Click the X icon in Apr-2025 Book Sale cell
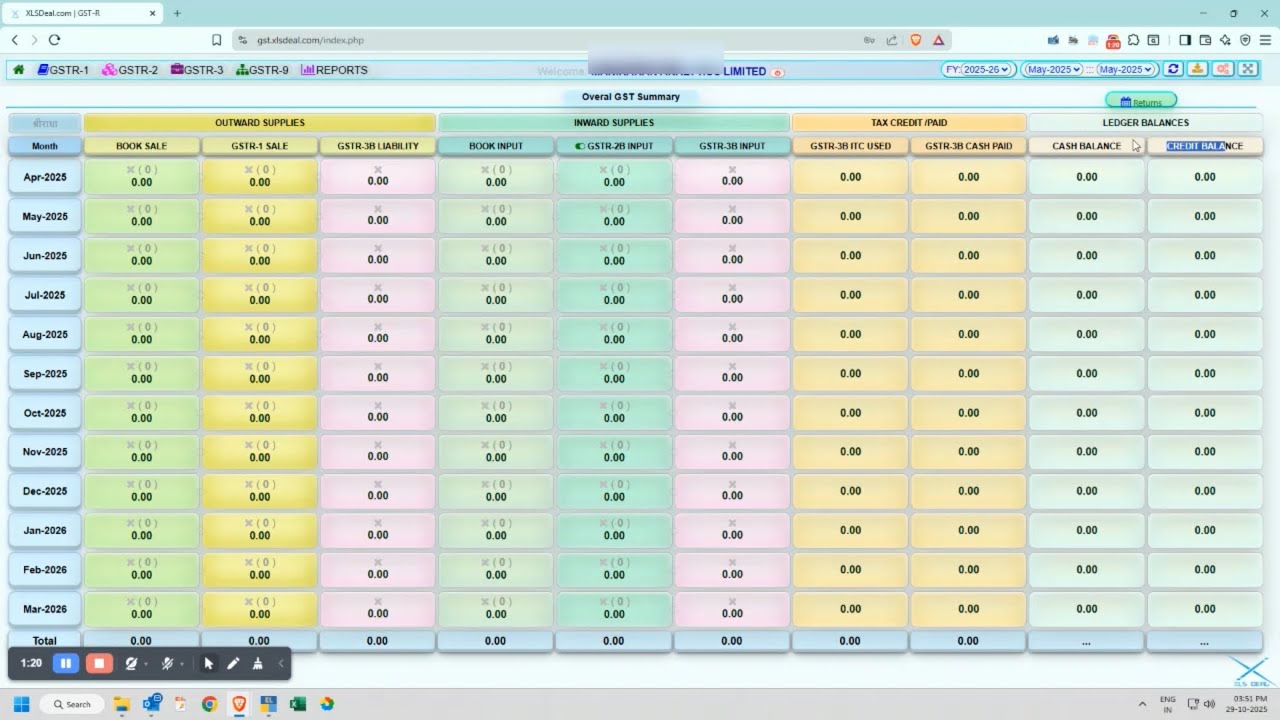 [x=130, y=170]
